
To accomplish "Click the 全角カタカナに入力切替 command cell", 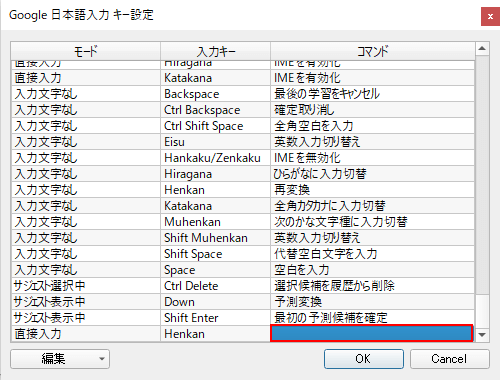I will [372, 206].
